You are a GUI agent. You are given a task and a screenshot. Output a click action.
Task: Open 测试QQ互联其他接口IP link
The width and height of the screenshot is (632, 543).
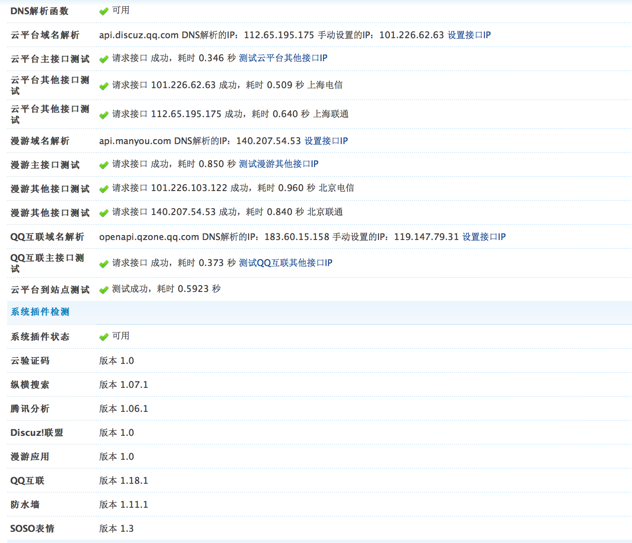pyautogui.click(x=285, y=263)
